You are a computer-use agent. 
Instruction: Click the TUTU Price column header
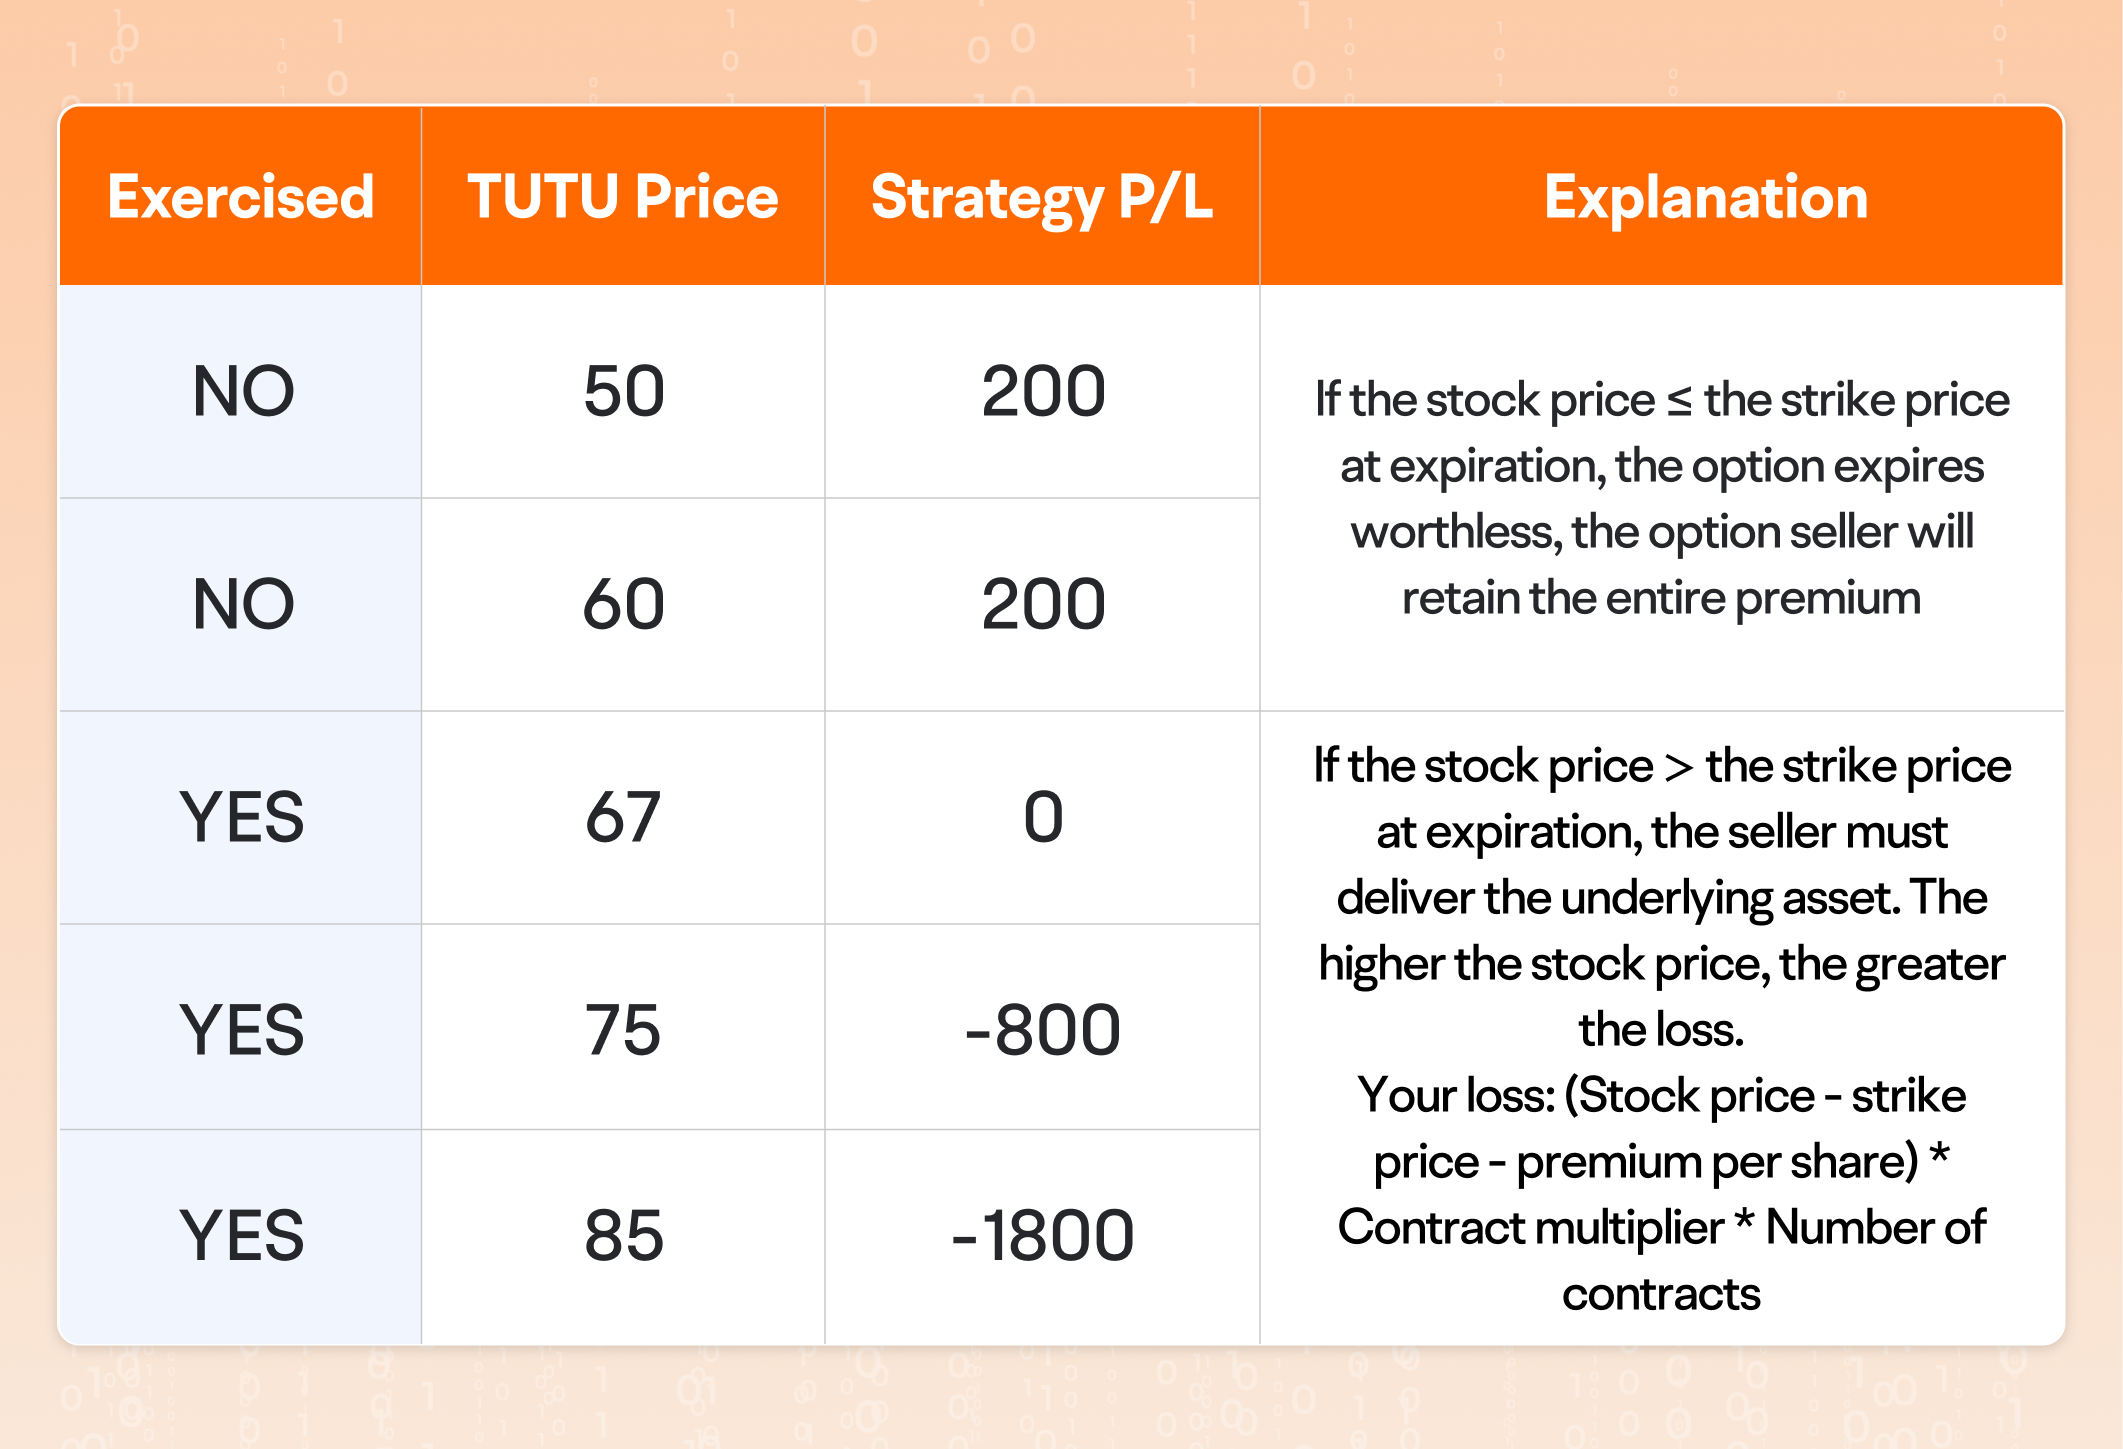[x=622, y=197]
